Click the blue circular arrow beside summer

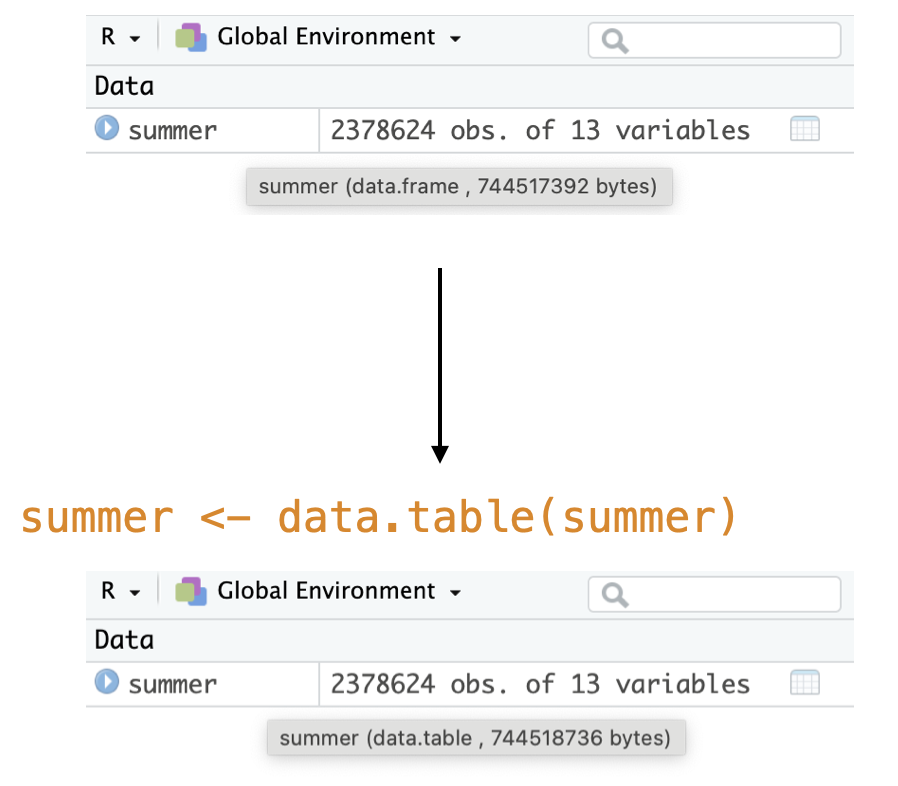(x=105, y=128)
